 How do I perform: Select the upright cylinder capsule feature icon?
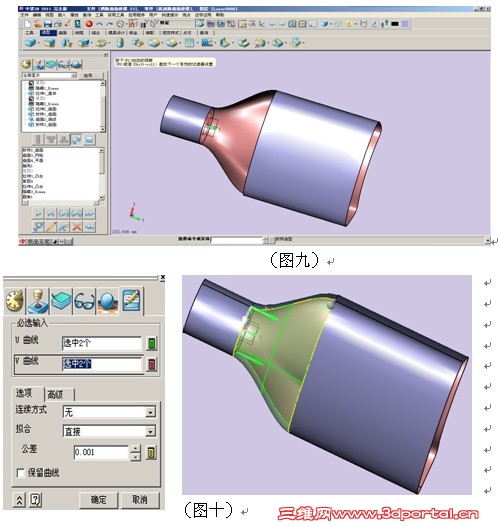coord(120,43)
